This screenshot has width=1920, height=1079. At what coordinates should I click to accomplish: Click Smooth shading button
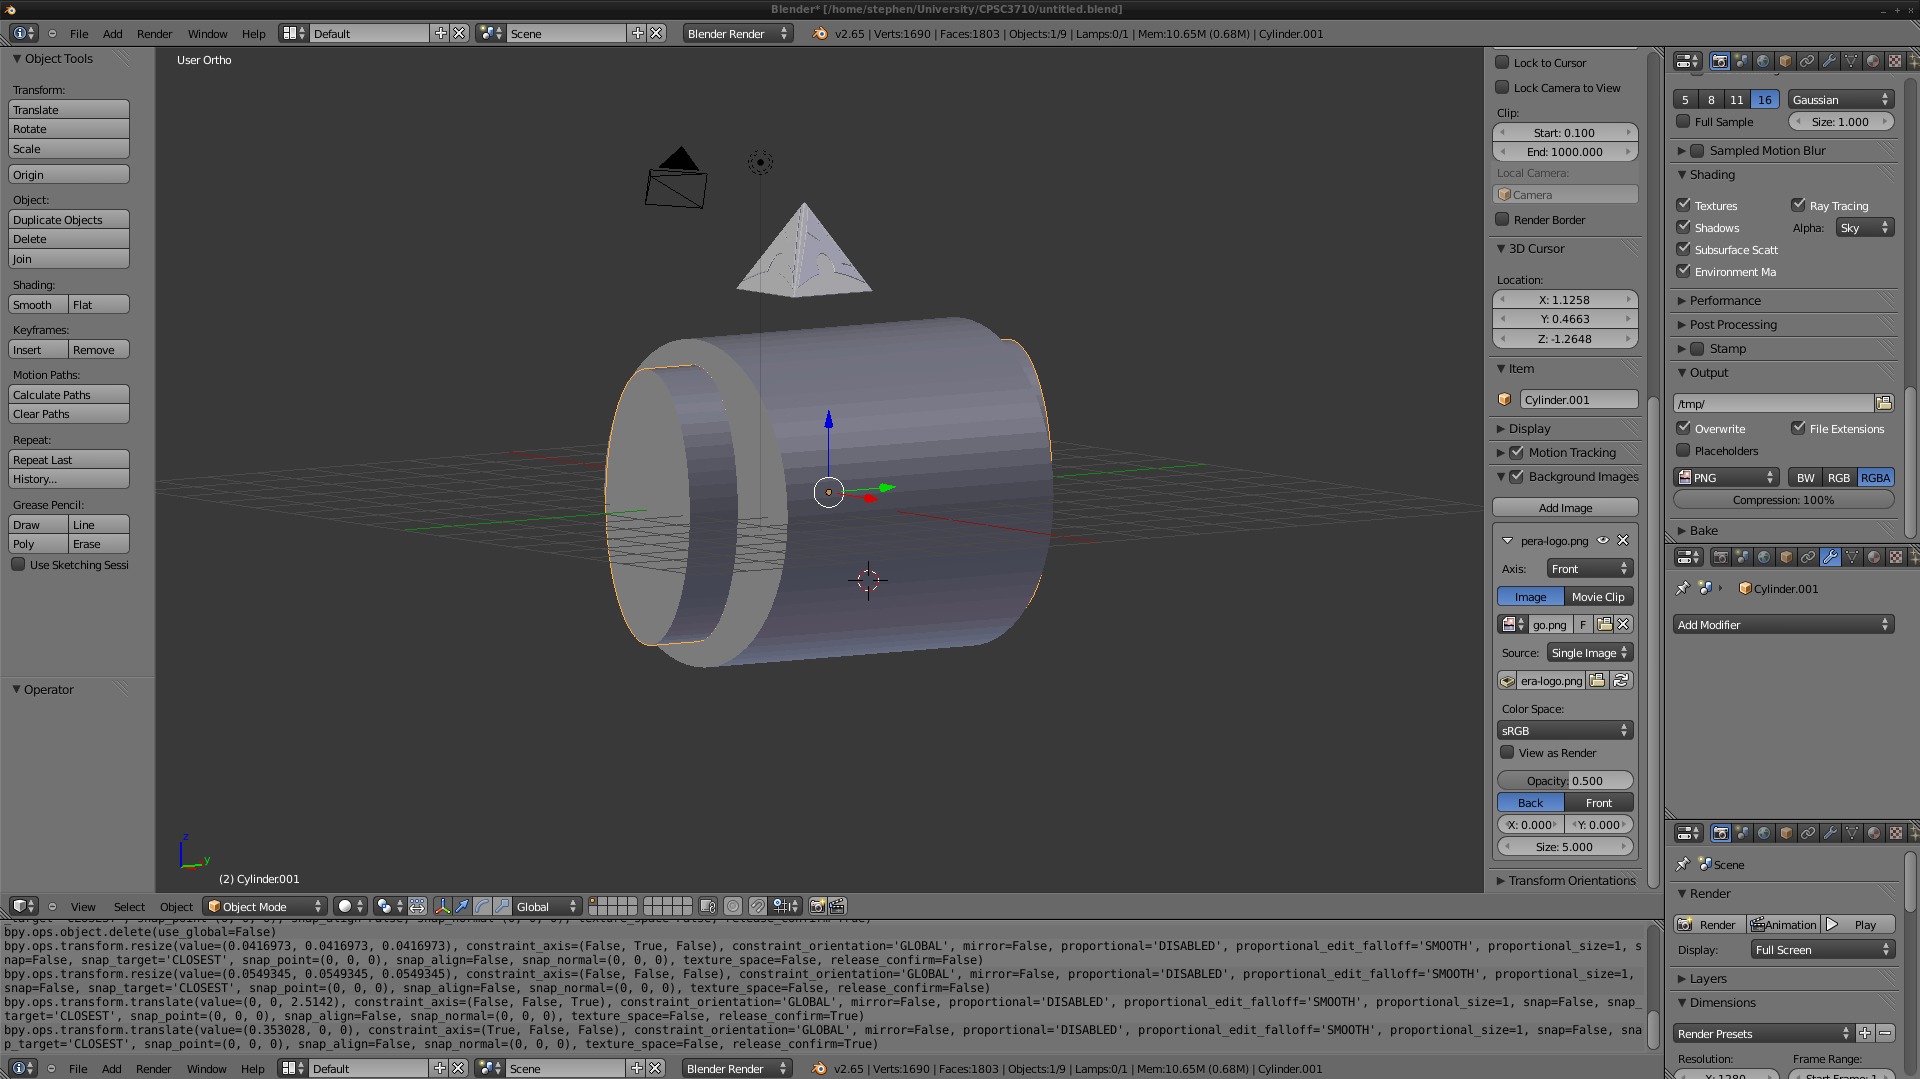click(38, 304)
